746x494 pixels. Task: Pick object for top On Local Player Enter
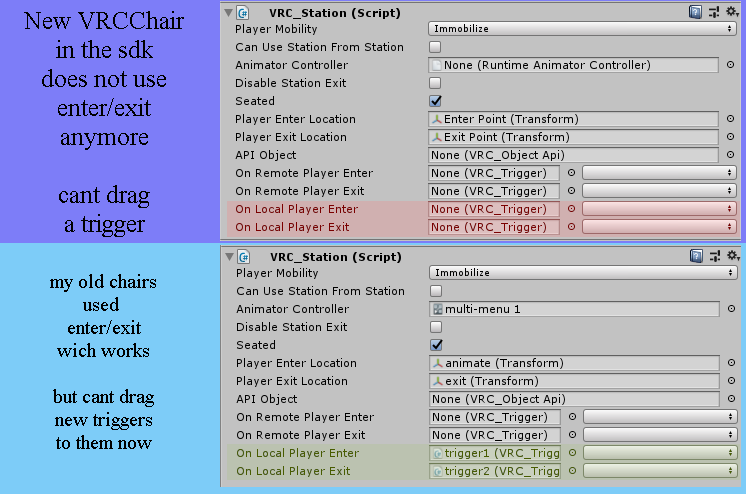pyautogui.click(x=571, y=209)
